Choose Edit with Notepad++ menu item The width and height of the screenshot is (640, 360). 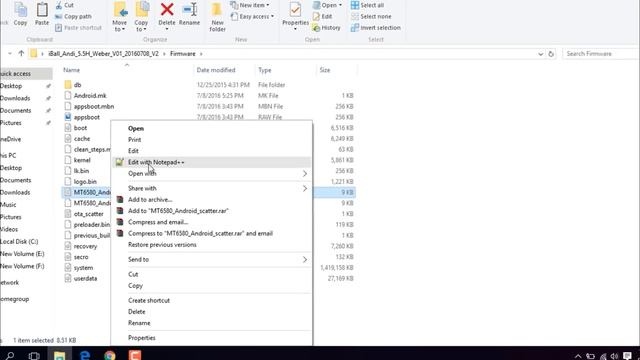(211, 162)
